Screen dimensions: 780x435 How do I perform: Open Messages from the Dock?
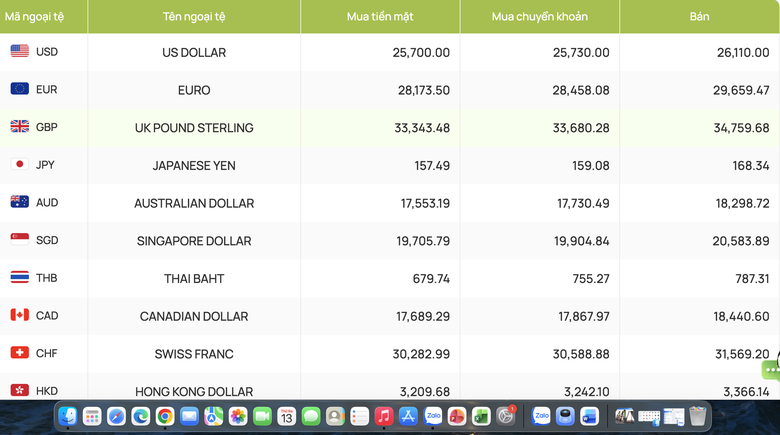pos(311,416)
